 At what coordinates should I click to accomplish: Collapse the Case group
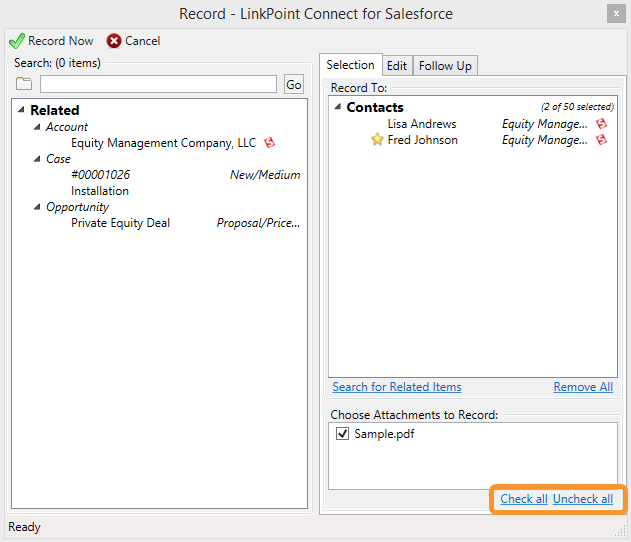click(37, 159)
